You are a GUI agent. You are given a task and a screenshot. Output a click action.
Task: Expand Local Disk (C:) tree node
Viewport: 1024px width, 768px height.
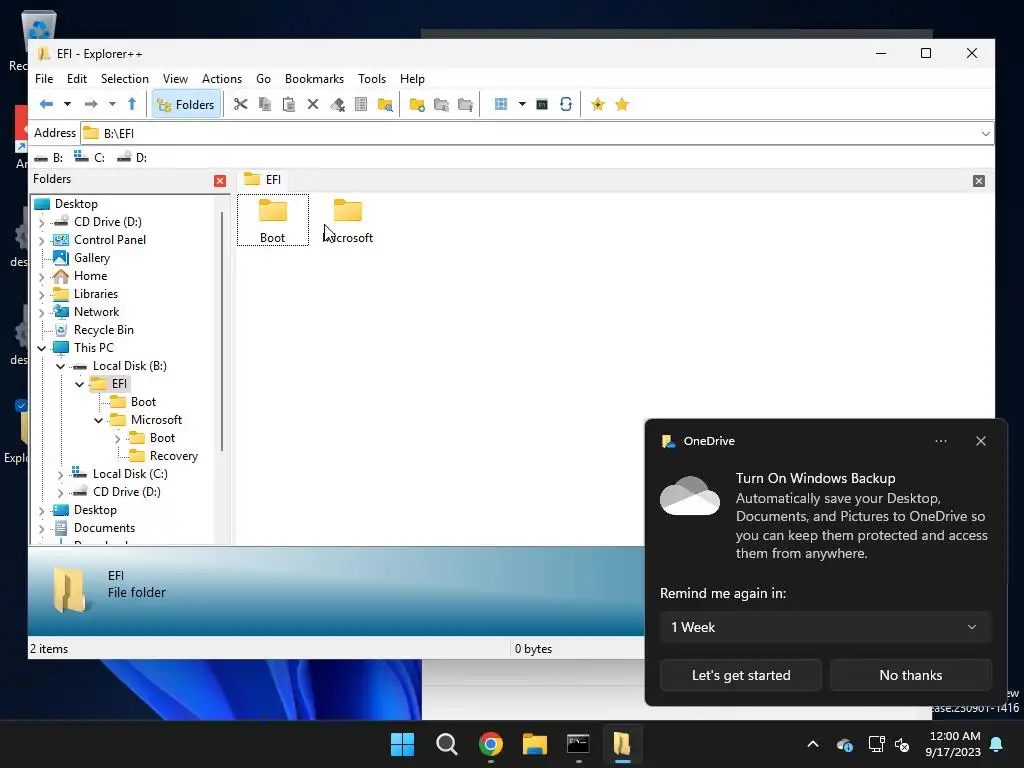click(61, 474)
